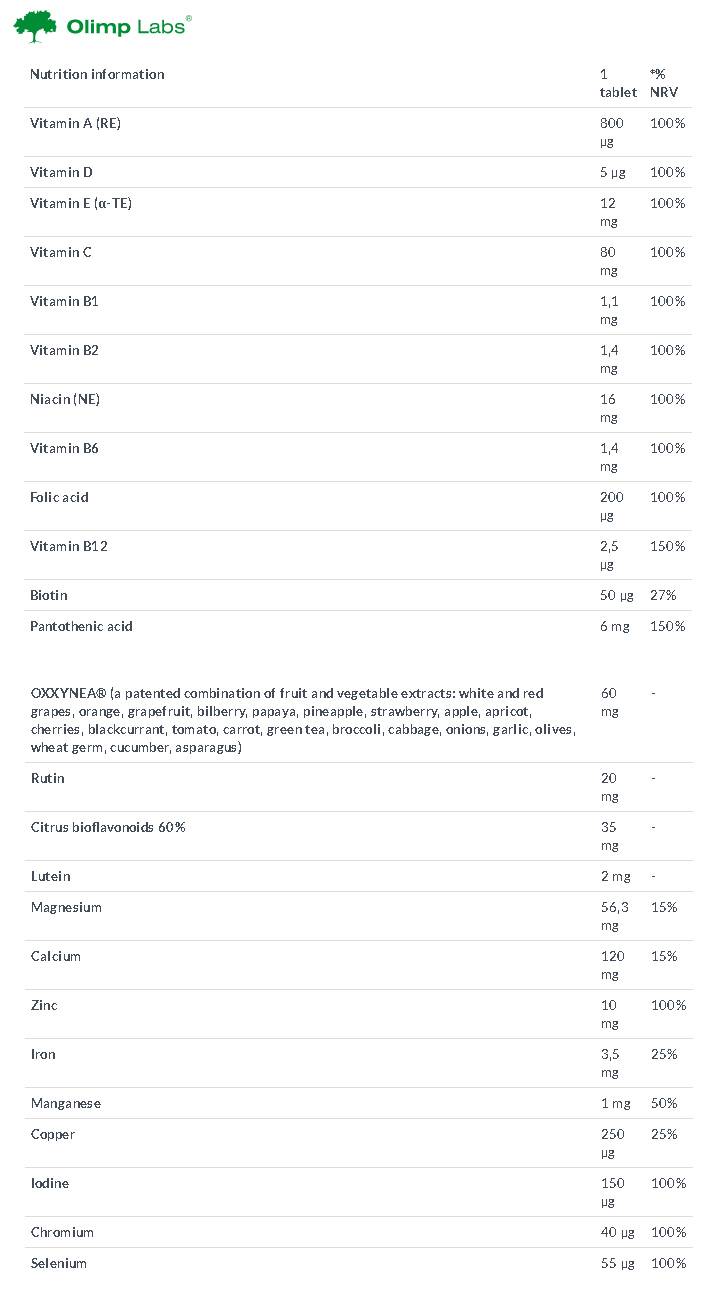
Task: Click the Vitamin B12 150% NRV value
Action: (667, 546)
